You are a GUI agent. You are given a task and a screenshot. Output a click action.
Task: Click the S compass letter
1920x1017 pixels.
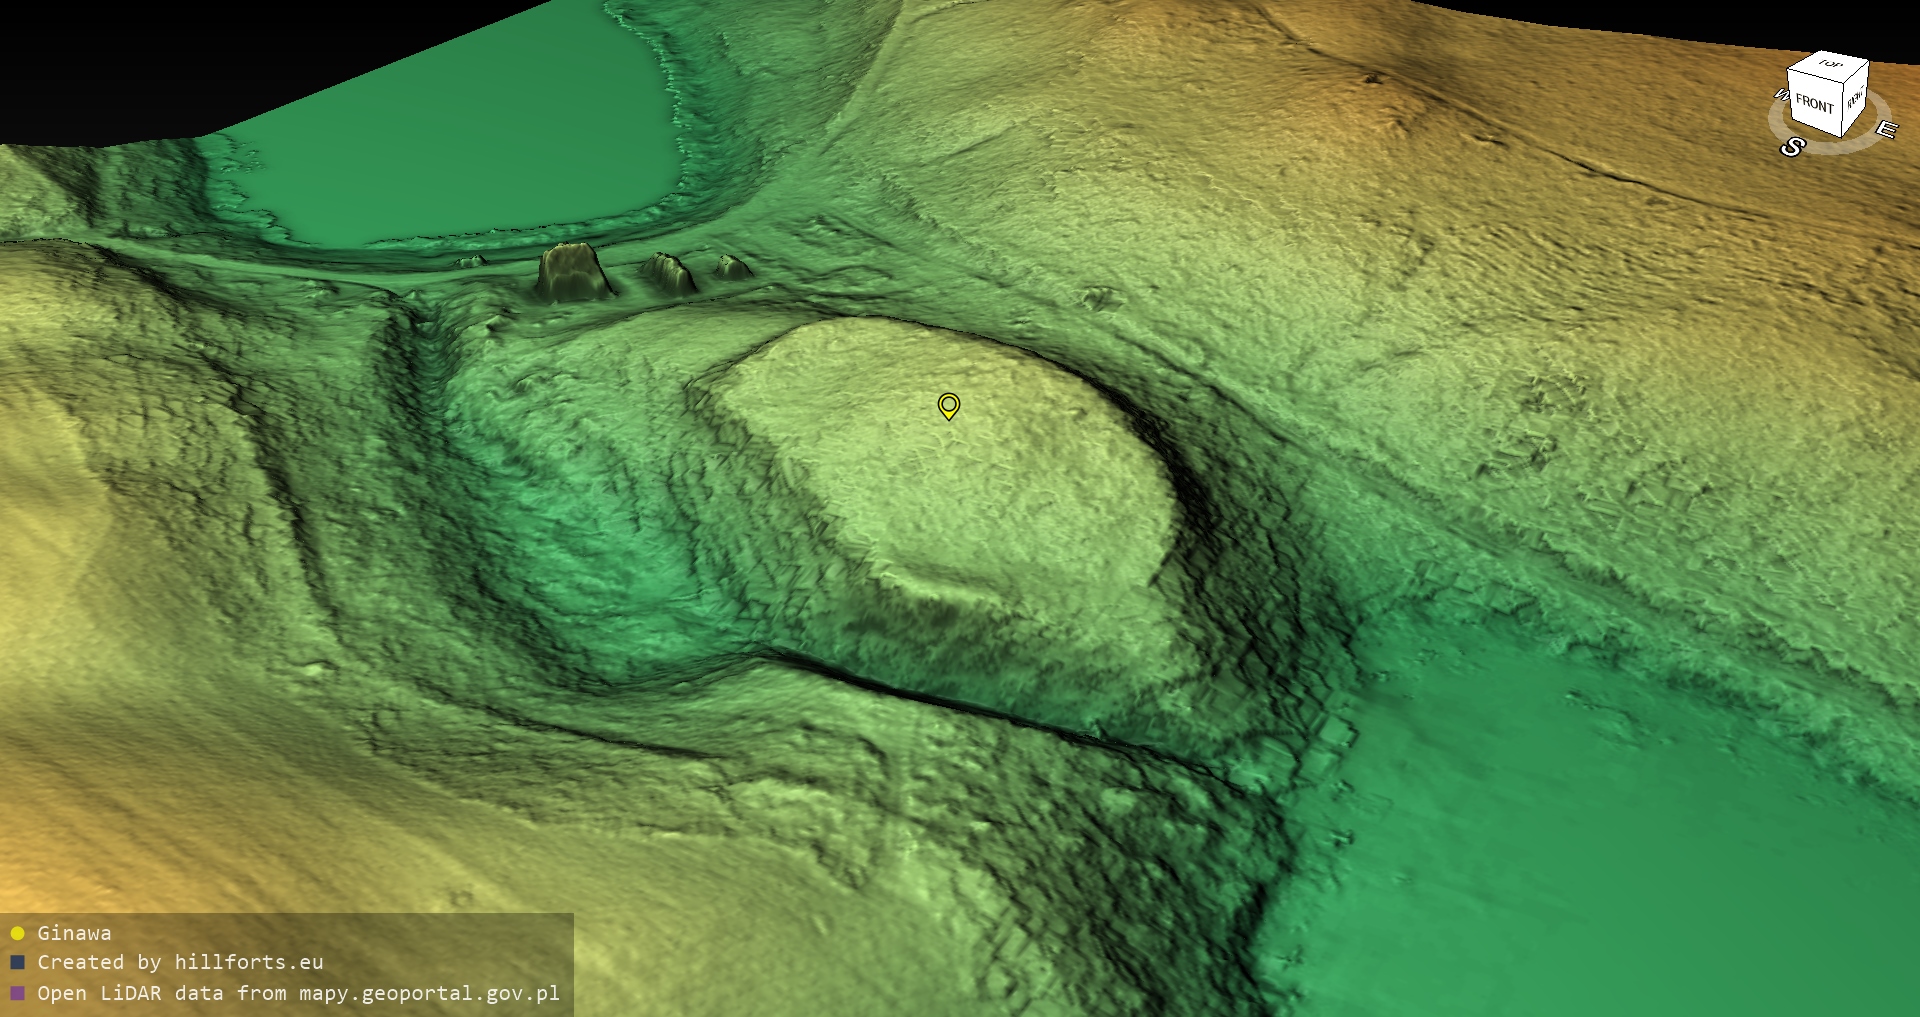[x=1791, y=148]
